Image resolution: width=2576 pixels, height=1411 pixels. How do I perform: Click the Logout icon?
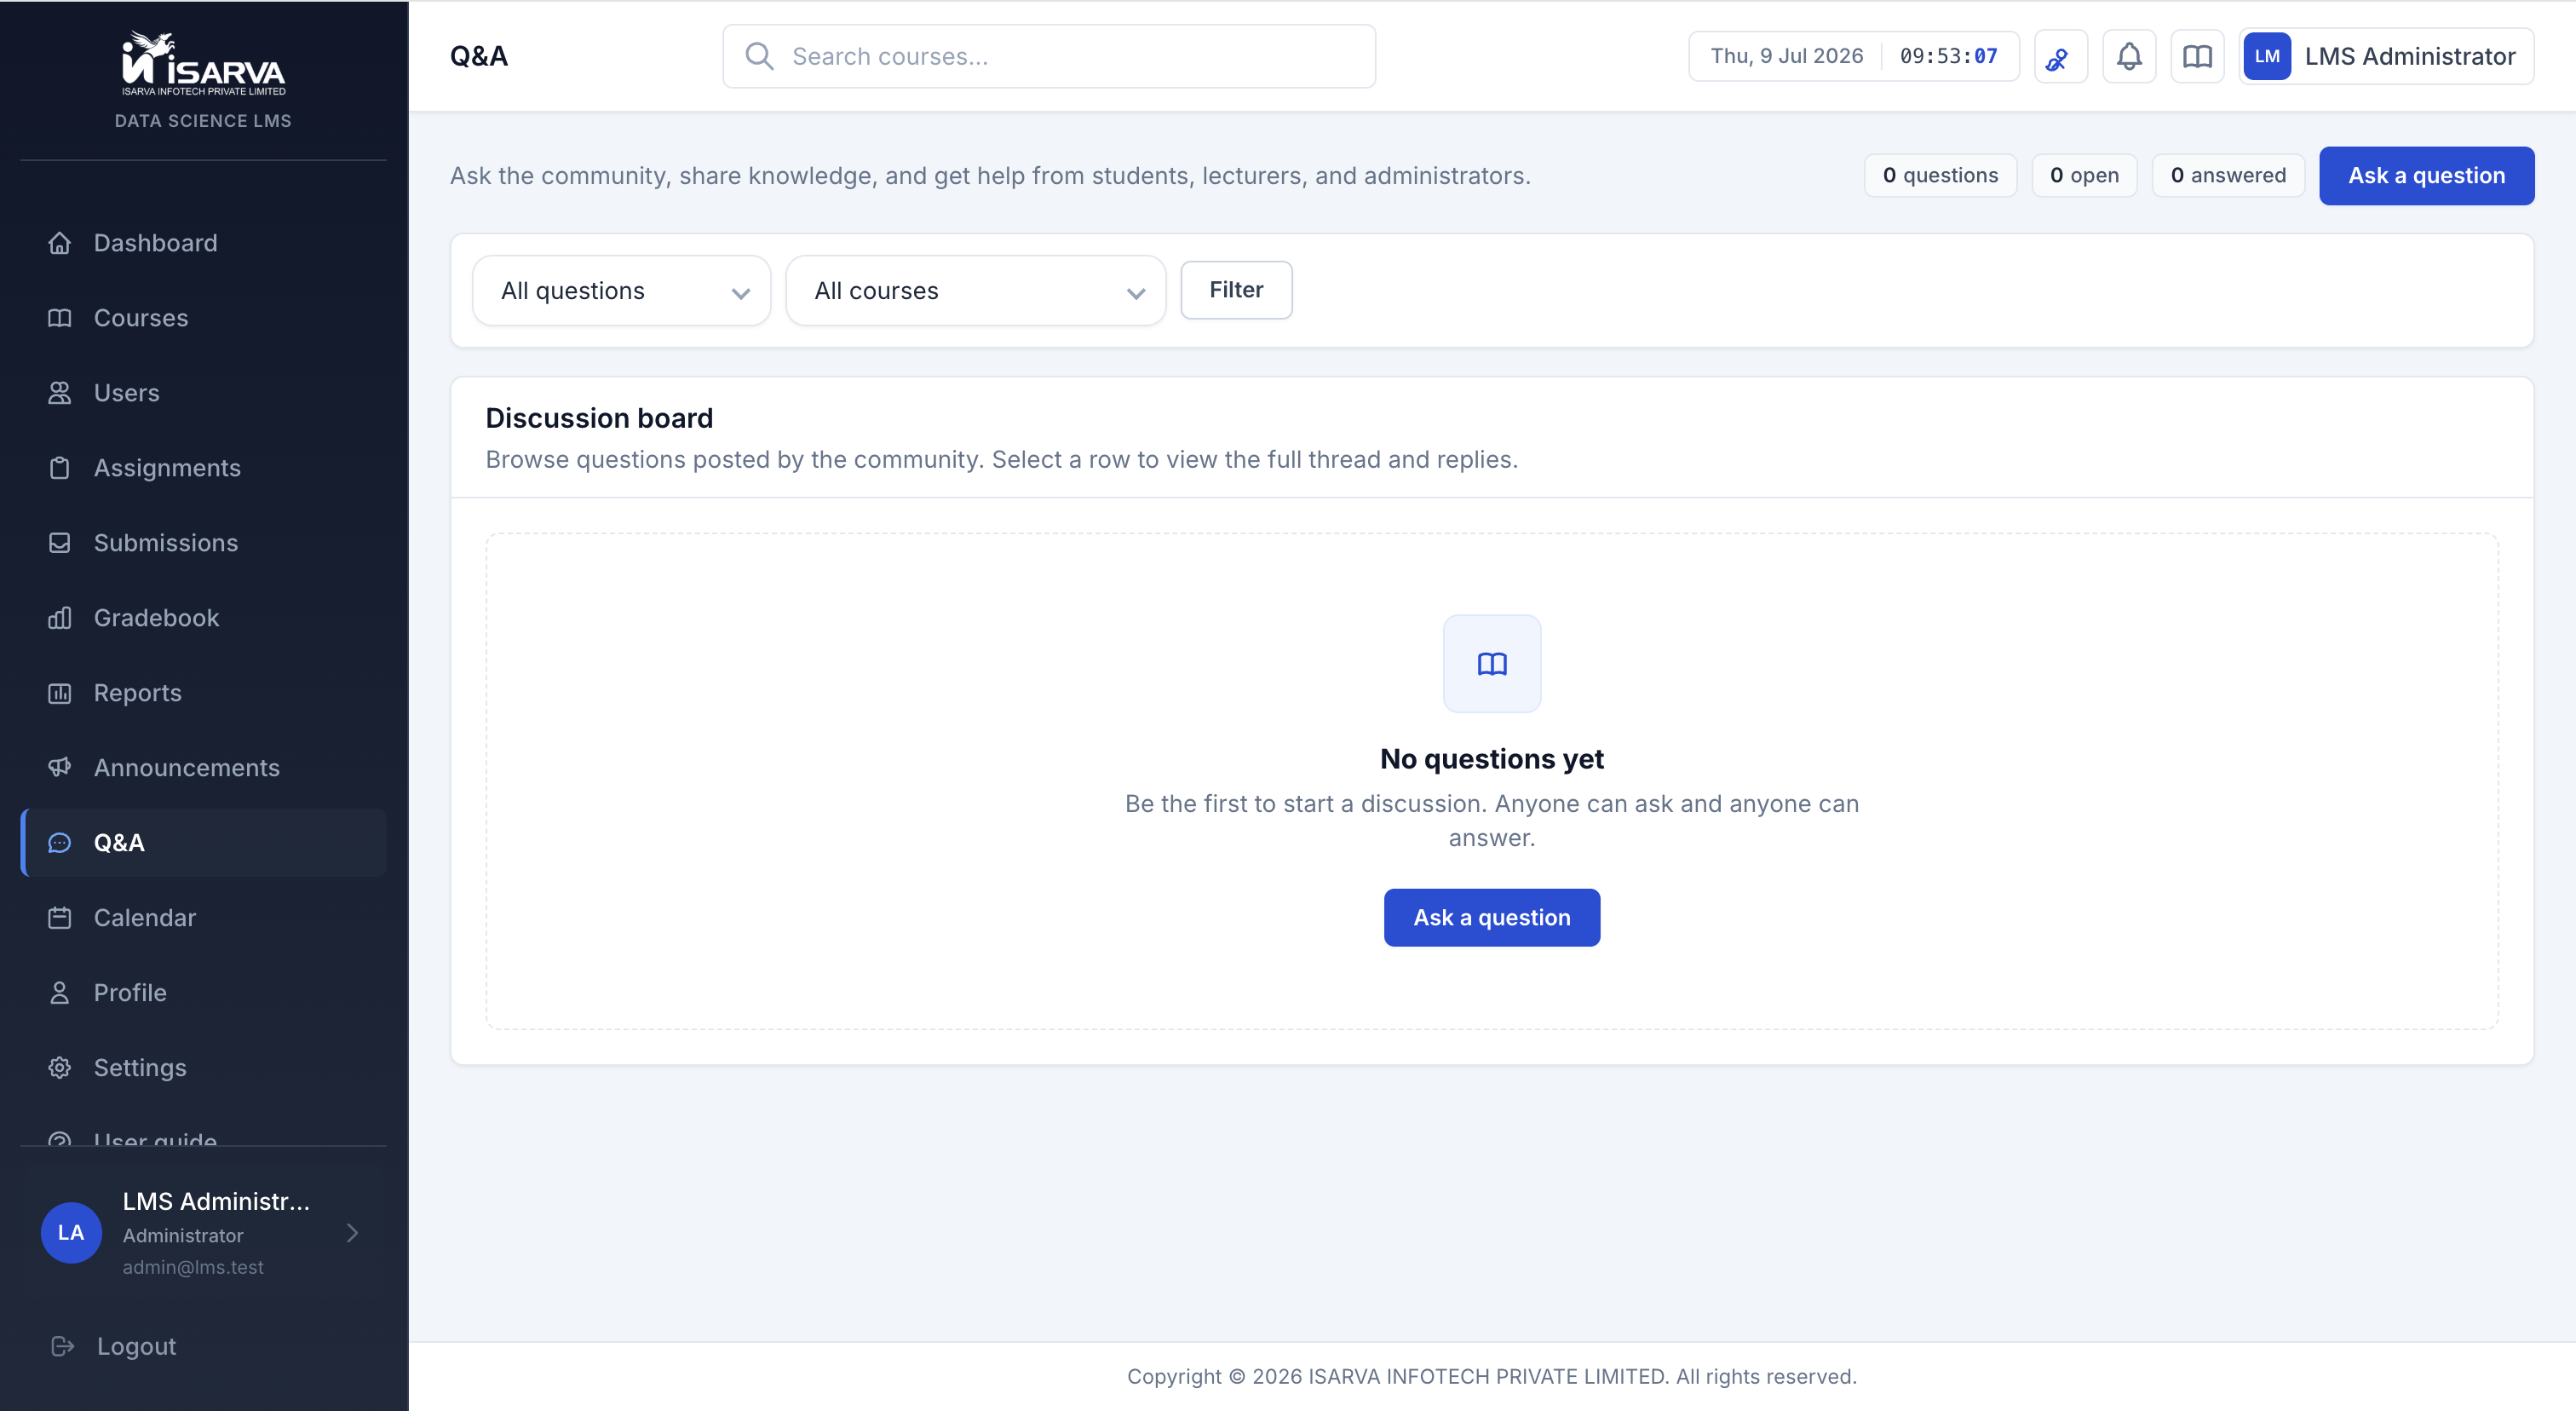[x=62, y=1346]
